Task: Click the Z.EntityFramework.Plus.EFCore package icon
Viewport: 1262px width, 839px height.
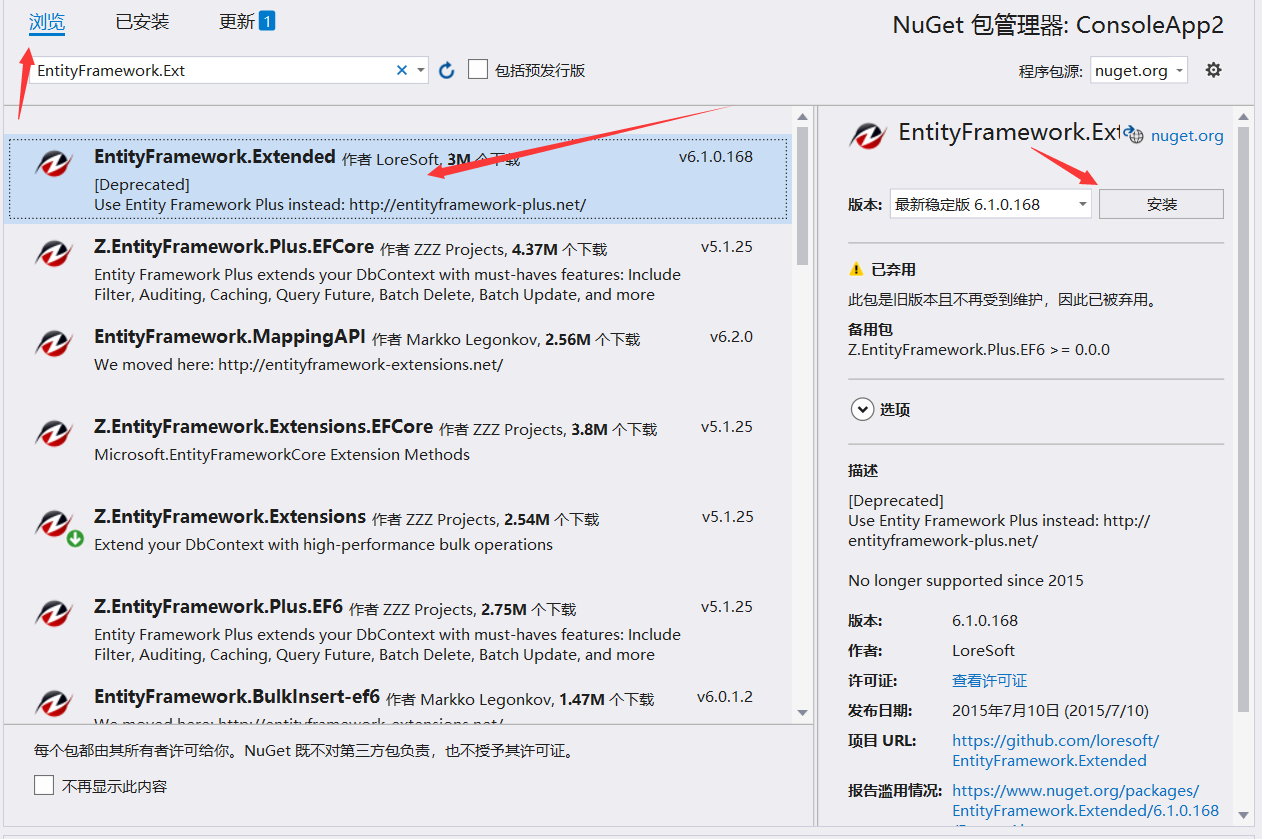Action: tap(53, 253)
